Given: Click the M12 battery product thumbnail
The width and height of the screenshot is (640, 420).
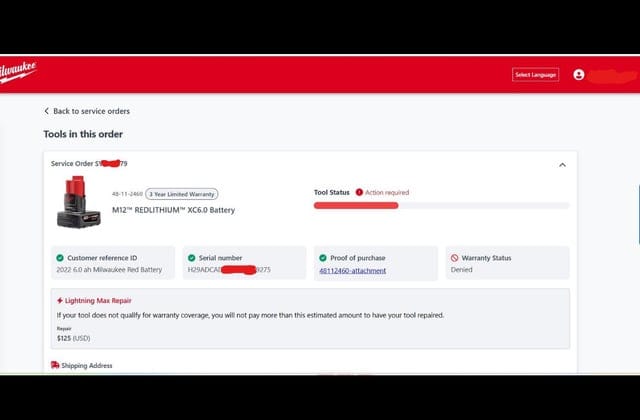Looking at the screenshot, I should (77, 203).
